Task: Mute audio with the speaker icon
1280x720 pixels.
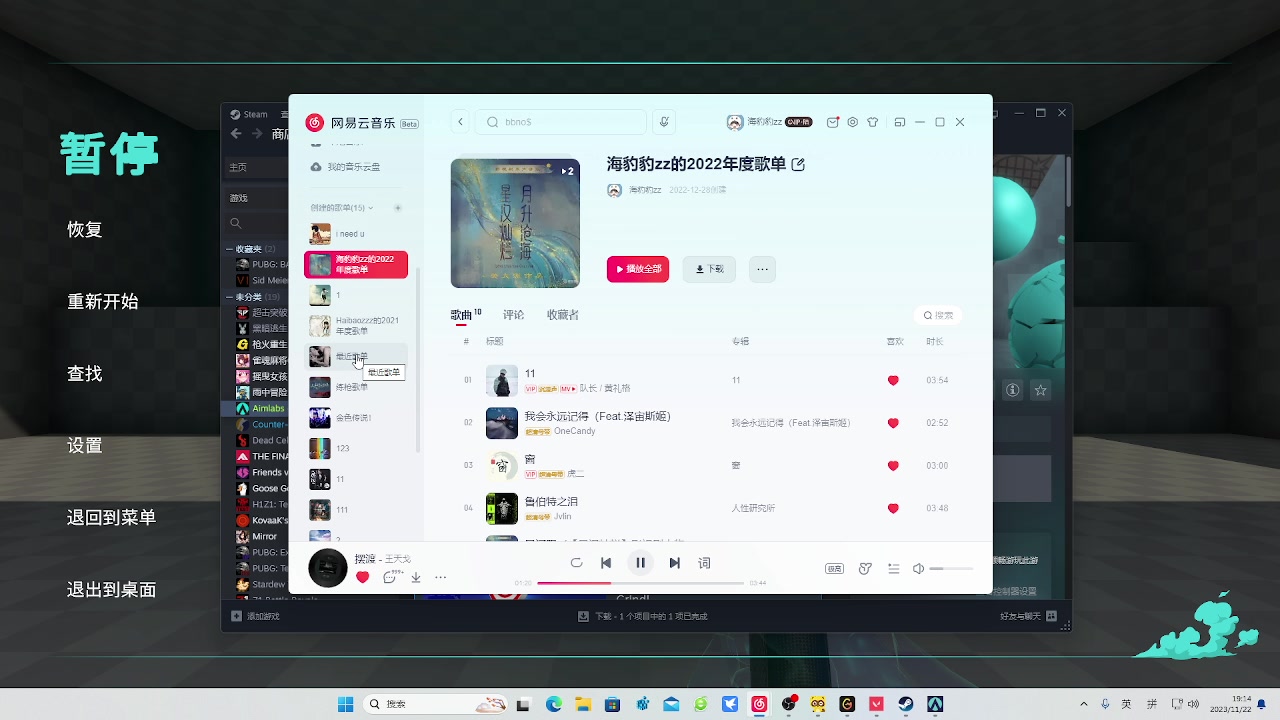Action: click(x=918, y=569)
